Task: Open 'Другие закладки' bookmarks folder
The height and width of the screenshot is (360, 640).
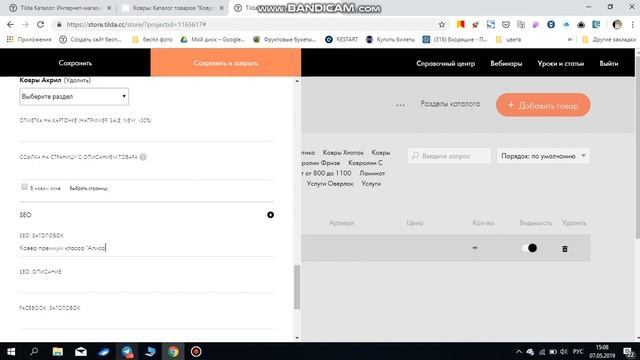Action: pyautogui.click(x=609, y=40)
